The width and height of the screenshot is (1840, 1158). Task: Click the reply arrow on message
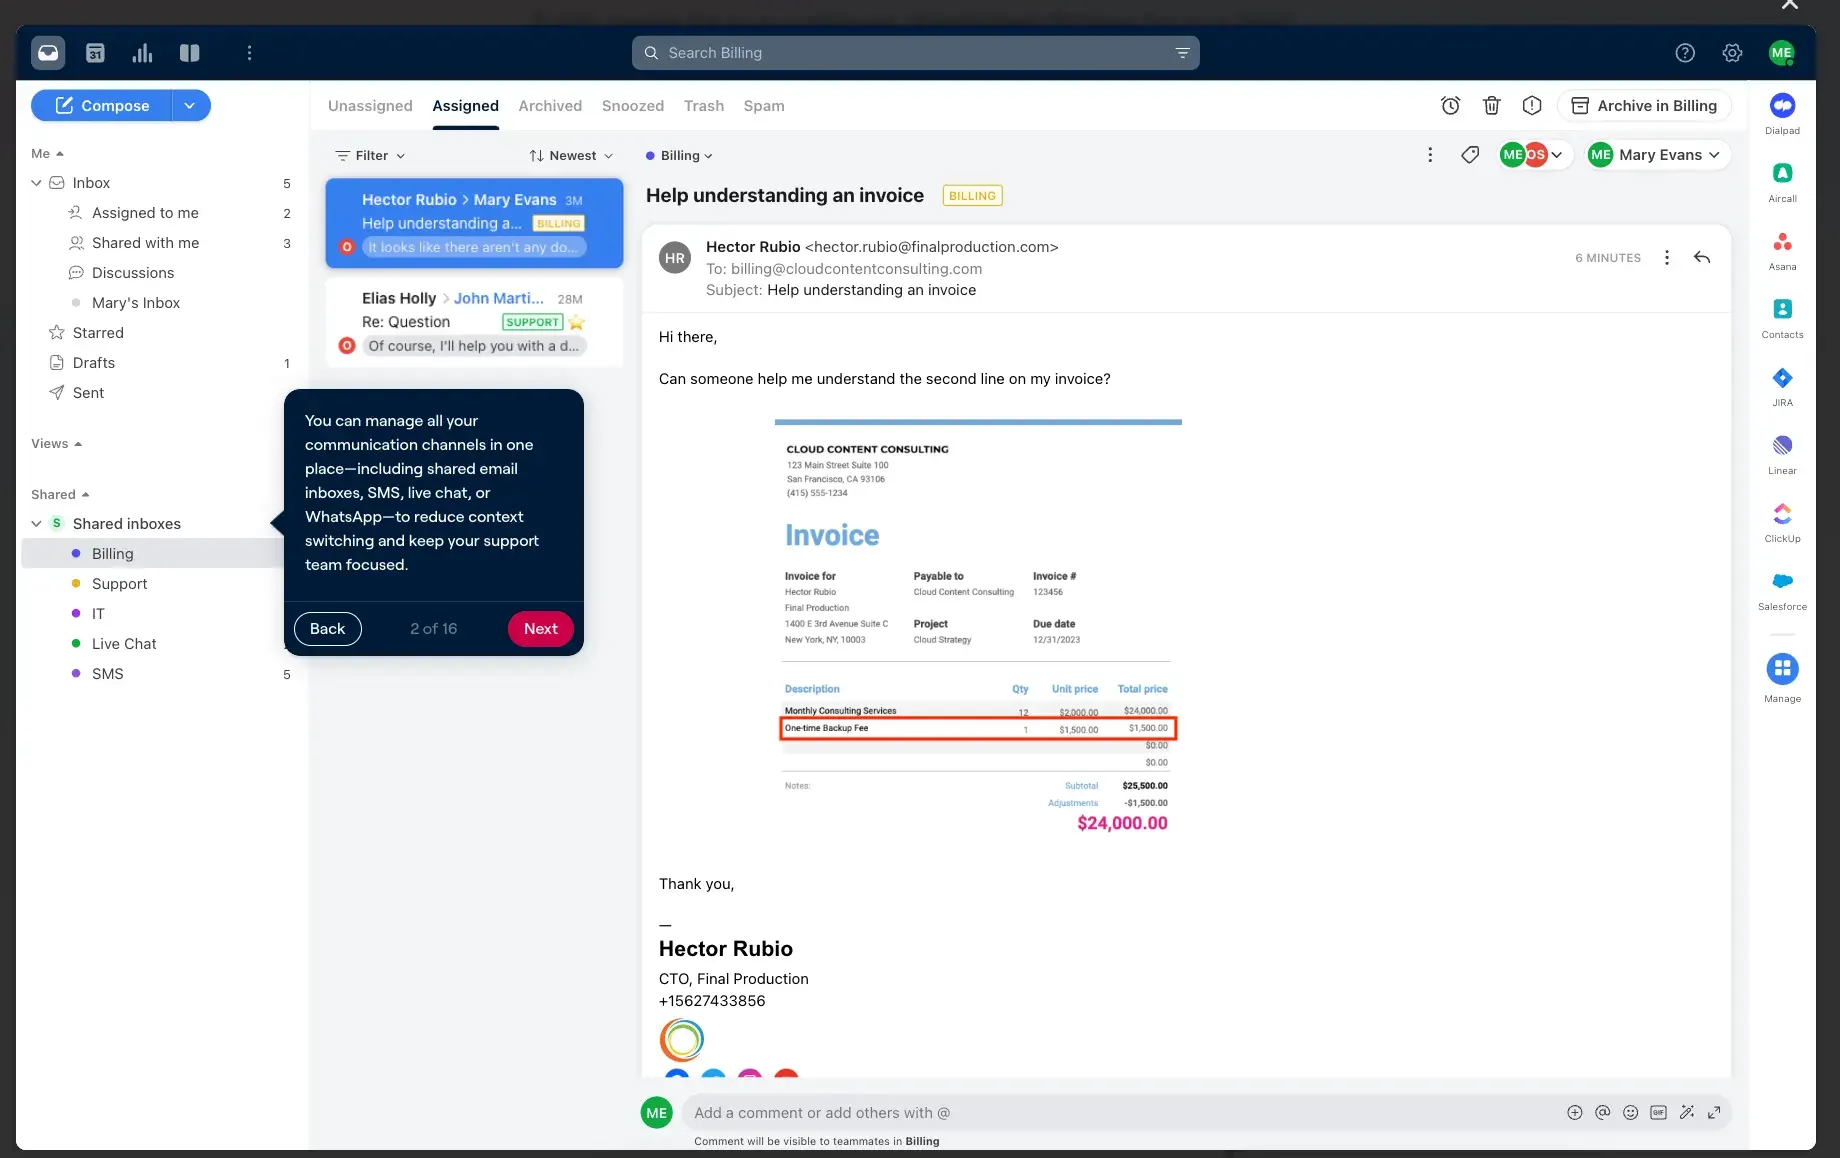1702,258
